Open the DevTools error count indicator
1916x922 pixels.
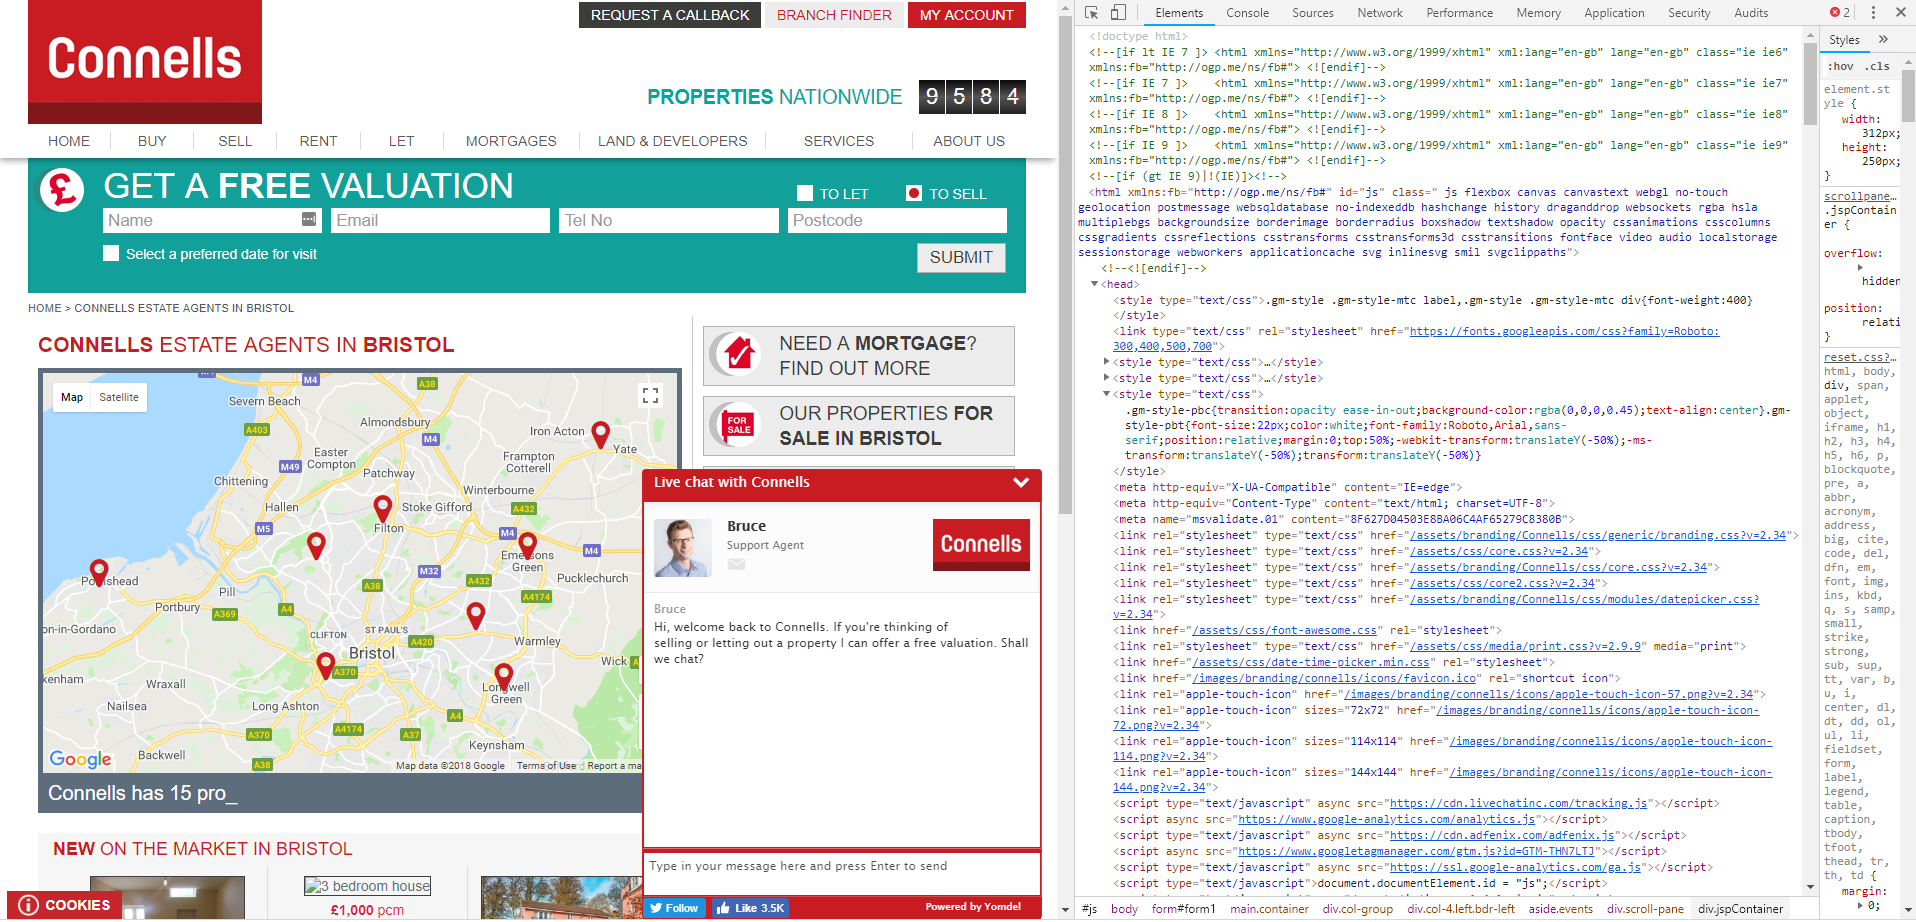tap(1840, 13)
